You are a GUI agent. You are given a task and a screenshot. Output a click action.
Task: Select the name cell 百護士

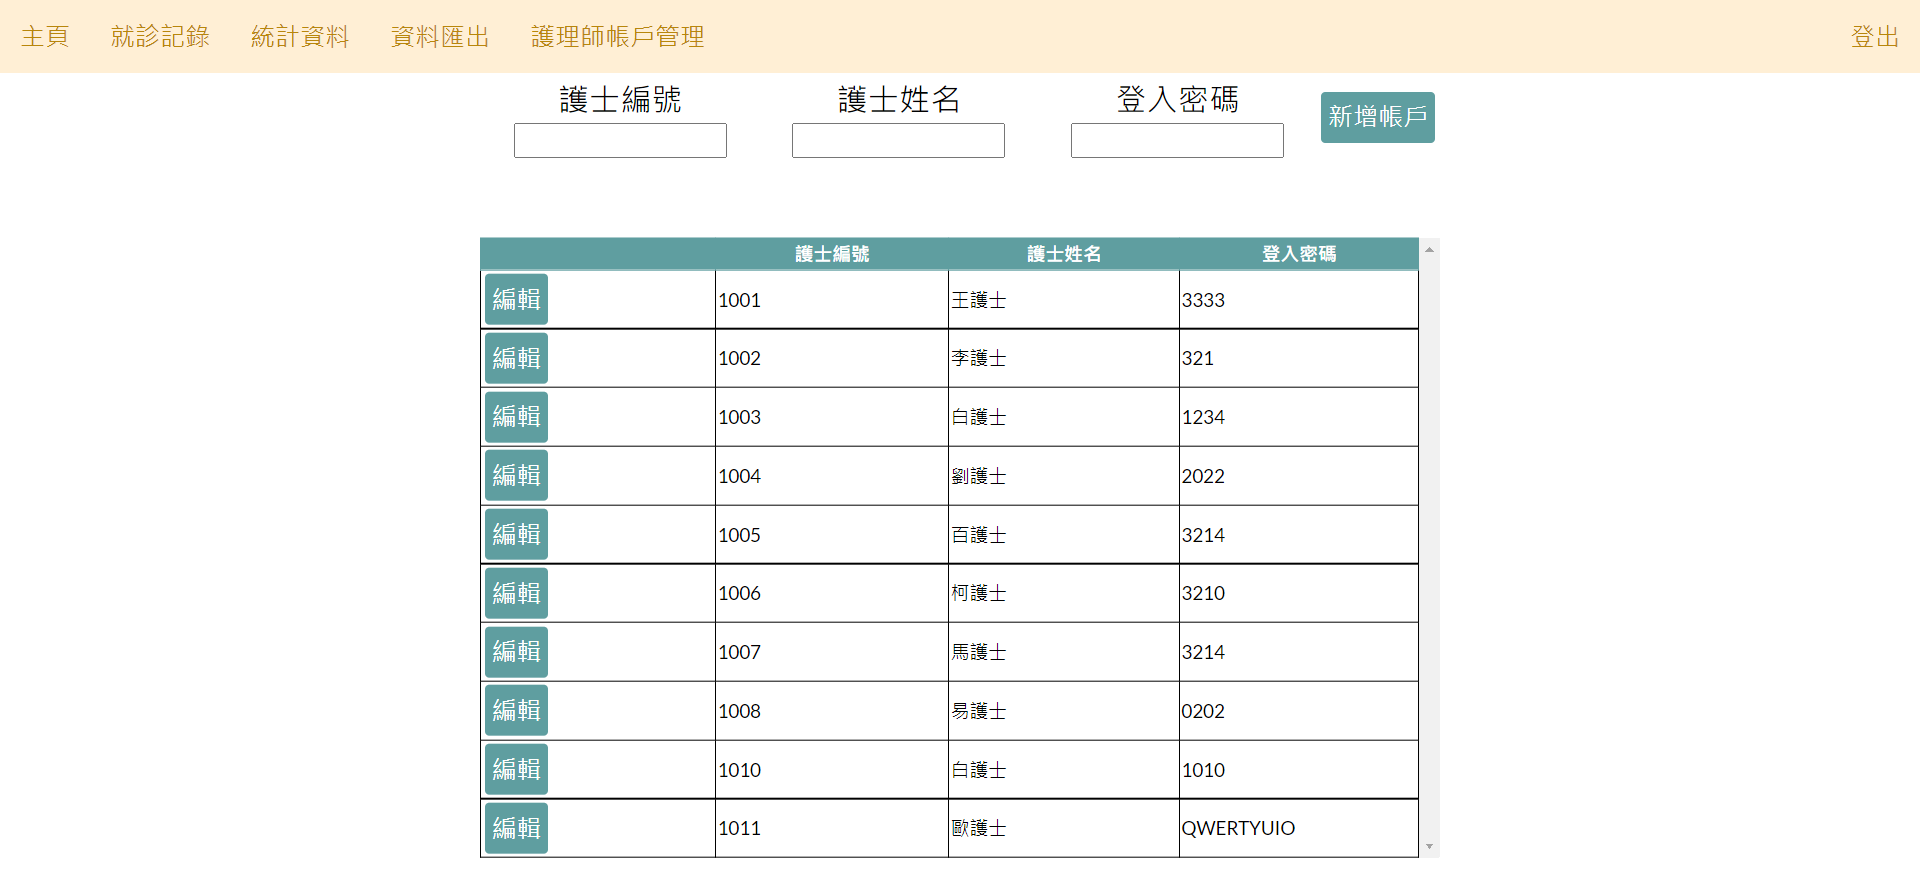point(1064,535)
